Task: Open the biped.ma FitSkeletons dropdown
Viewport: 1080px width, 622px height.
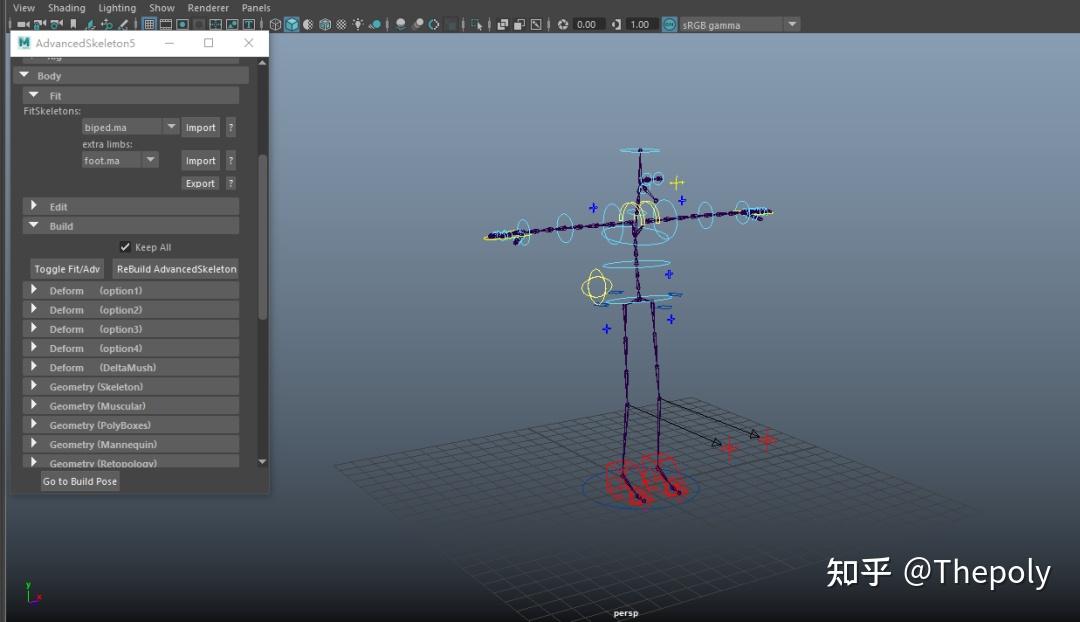Action: (171, 127)
